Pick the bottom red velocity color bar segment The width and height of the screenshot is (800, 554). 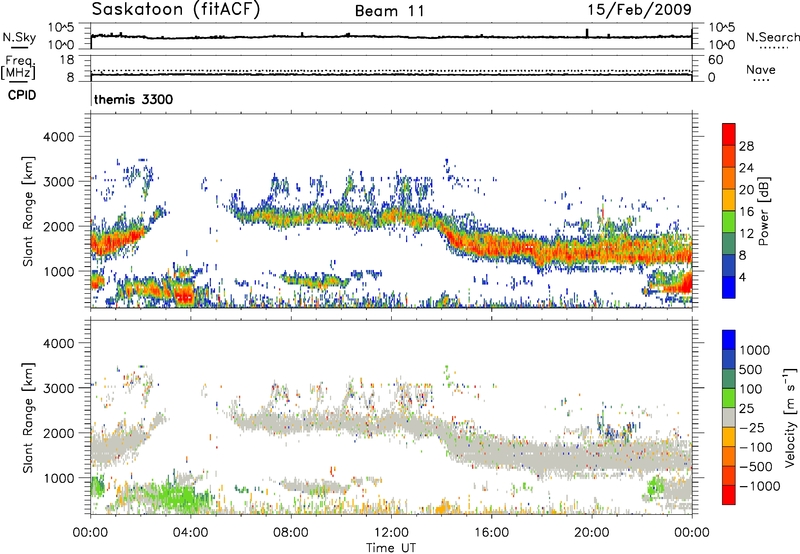click(729, 495)
